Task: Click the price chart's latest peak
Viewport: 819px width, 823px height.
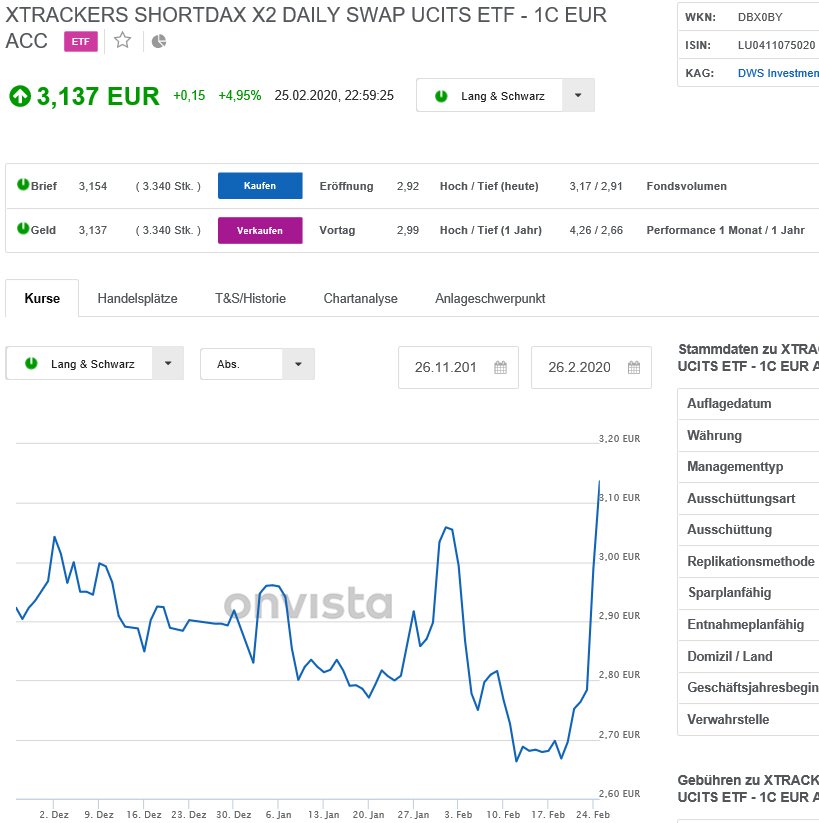Action: click(598, 482)
